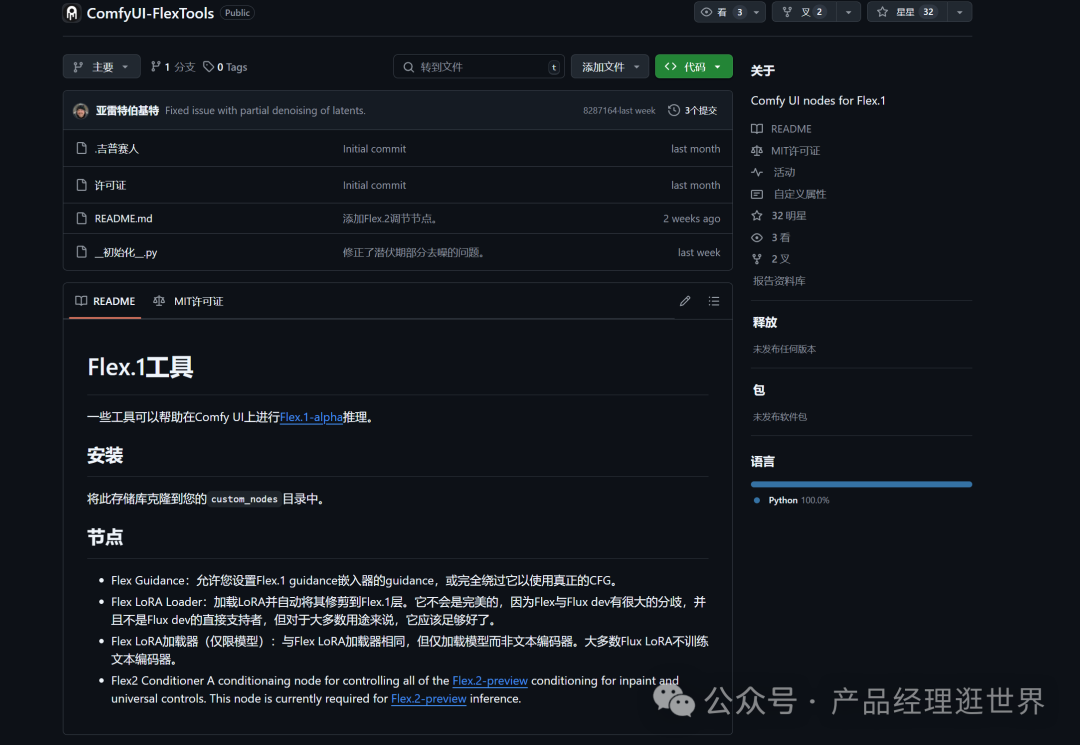Open the 许可证 file
Screen dimensions: 1080x745
tap(110, 185)
